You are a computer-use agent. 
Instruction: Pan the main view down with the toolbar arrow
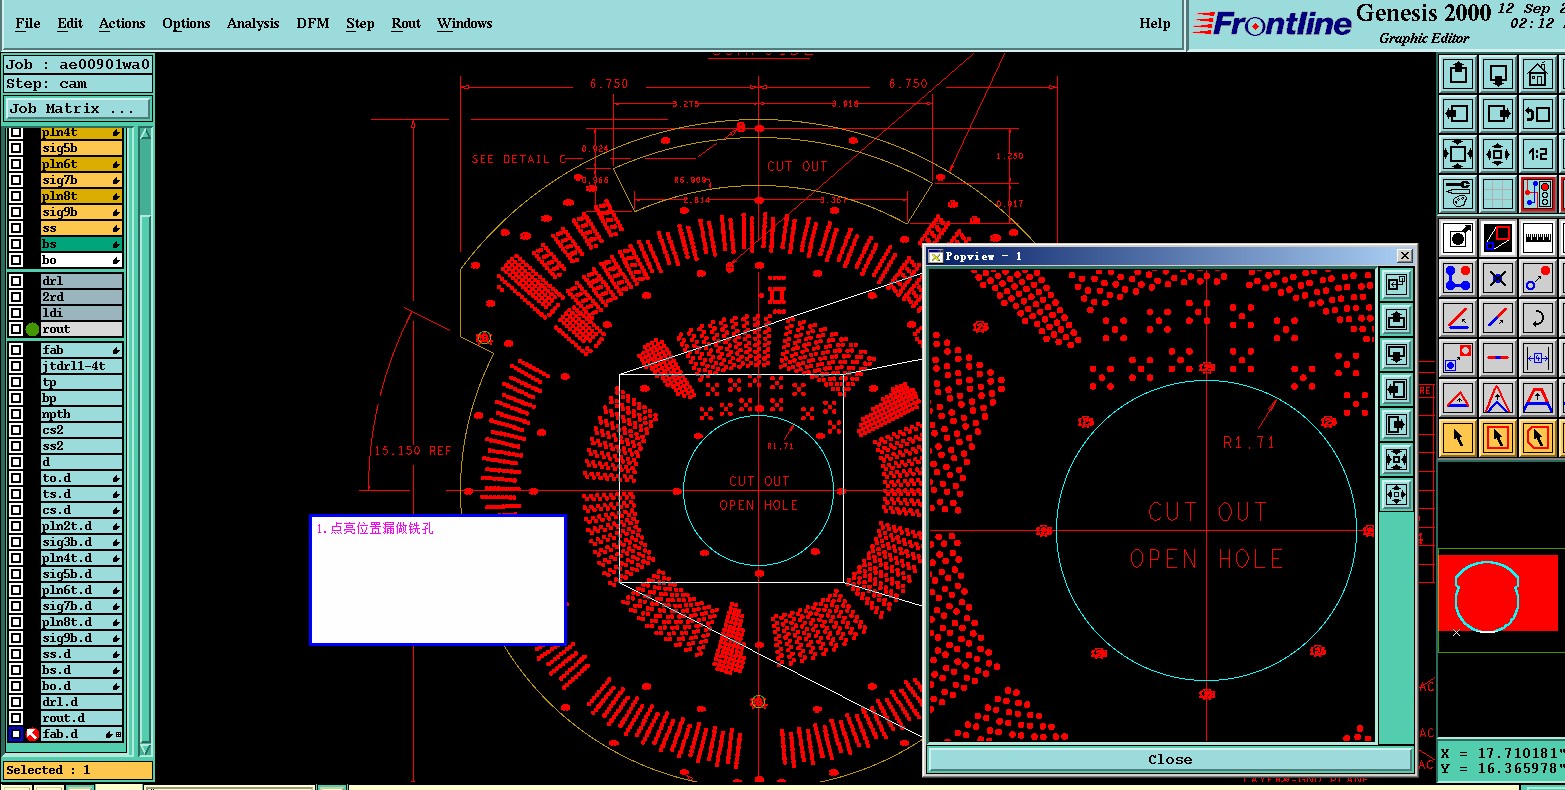(1498, 74)
